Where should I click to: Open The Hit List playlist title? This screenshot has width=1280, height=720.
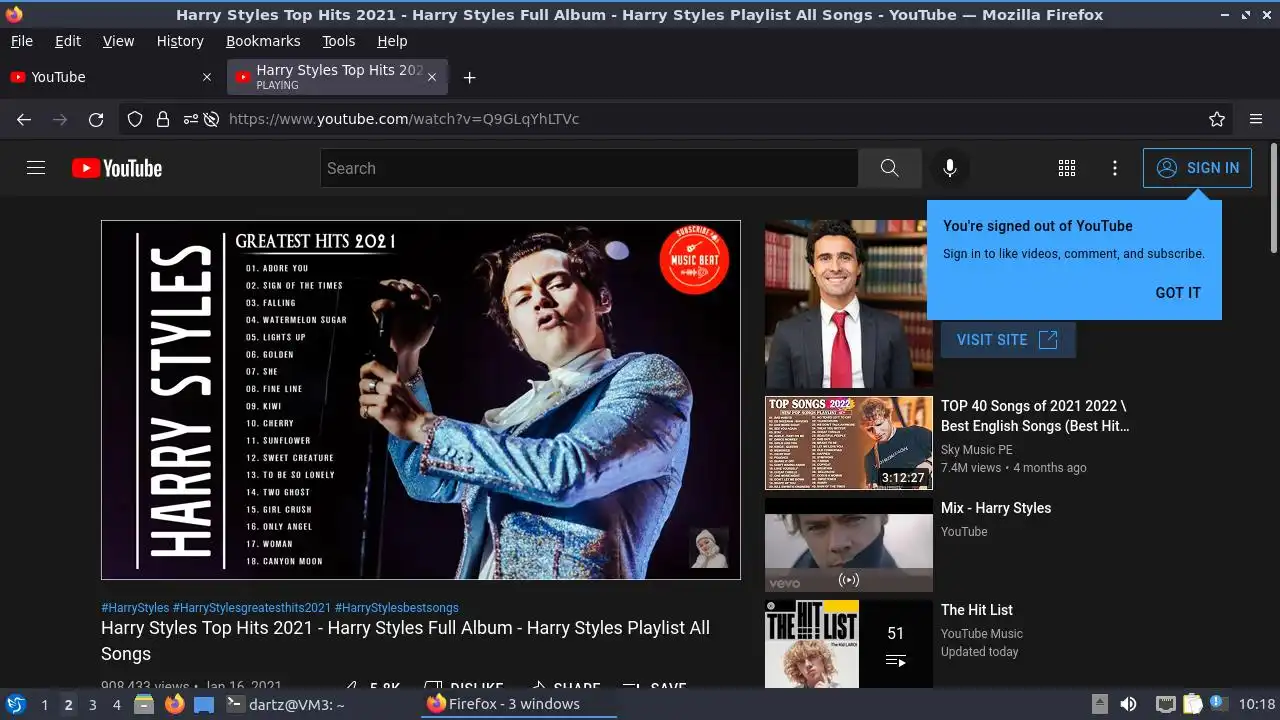[x=977, y=610]
